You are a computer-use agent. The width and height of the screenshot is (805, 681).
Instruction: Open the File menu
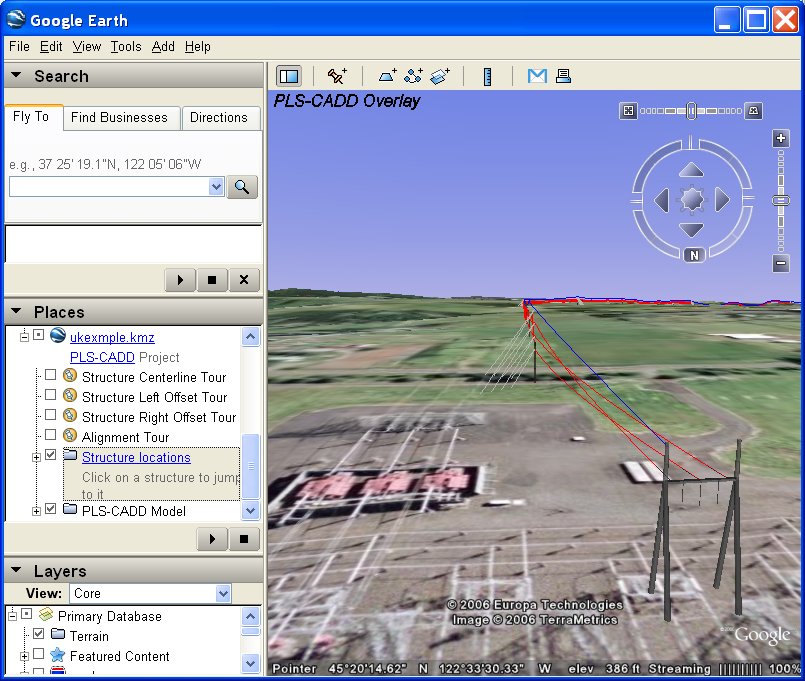click(x=20, y=47)
